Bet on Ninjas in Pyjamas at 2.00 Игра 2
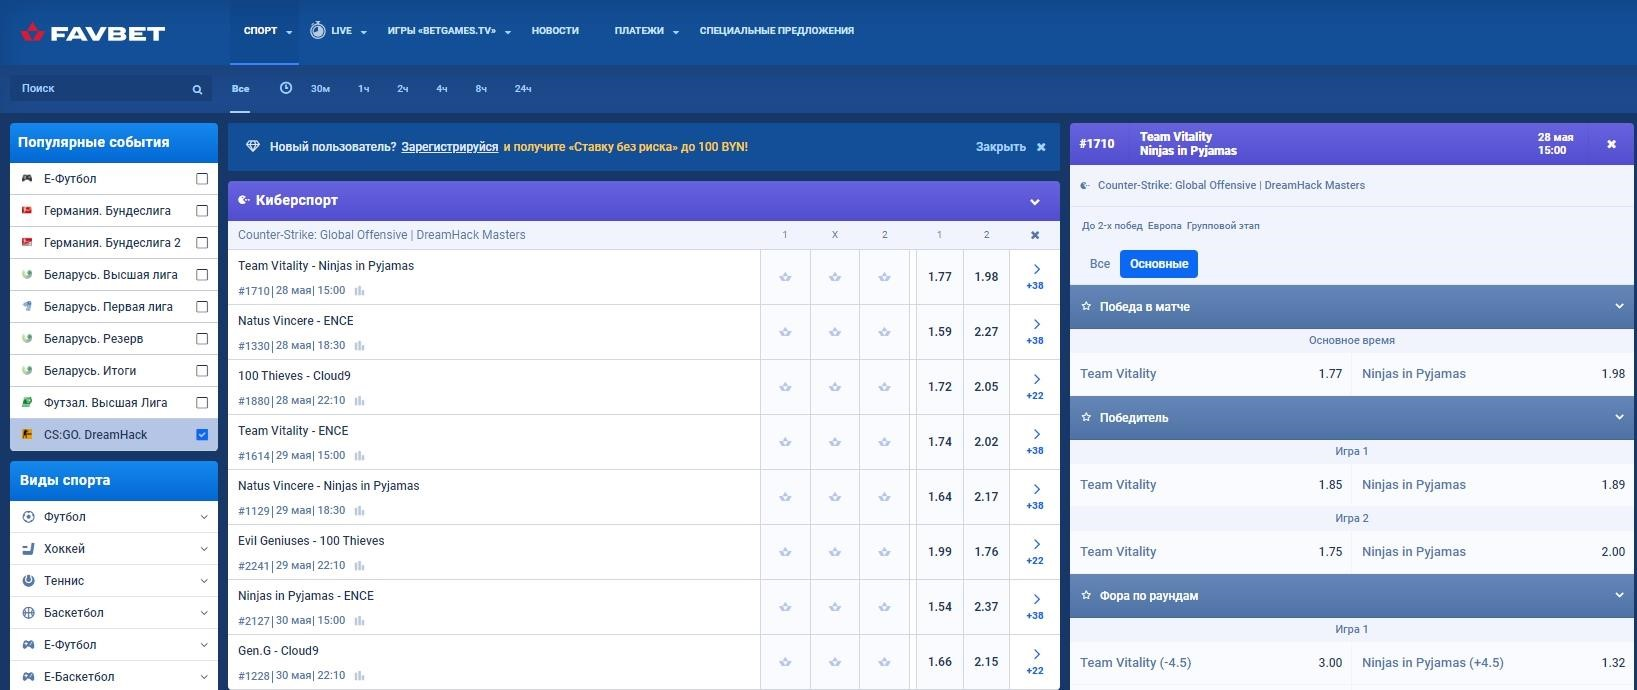 [x=1494, y=552]
